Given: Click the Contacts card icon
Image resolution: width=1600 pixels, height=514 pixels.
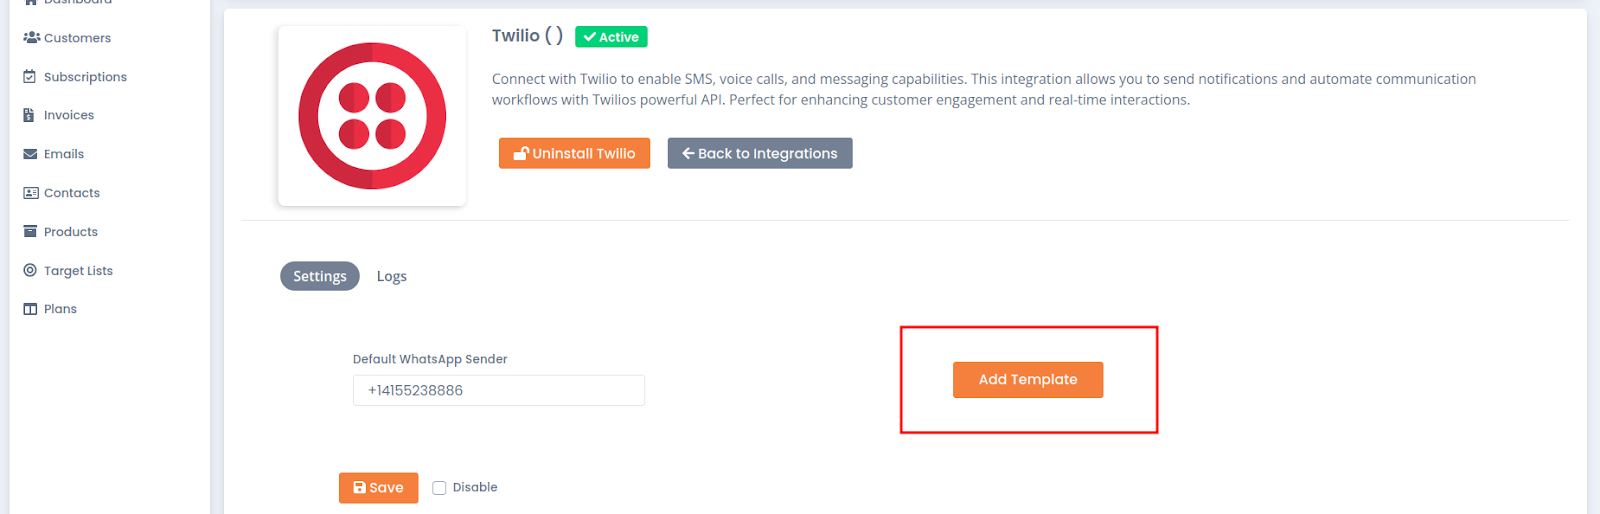Looking at the screenshot, I should 31,193.
